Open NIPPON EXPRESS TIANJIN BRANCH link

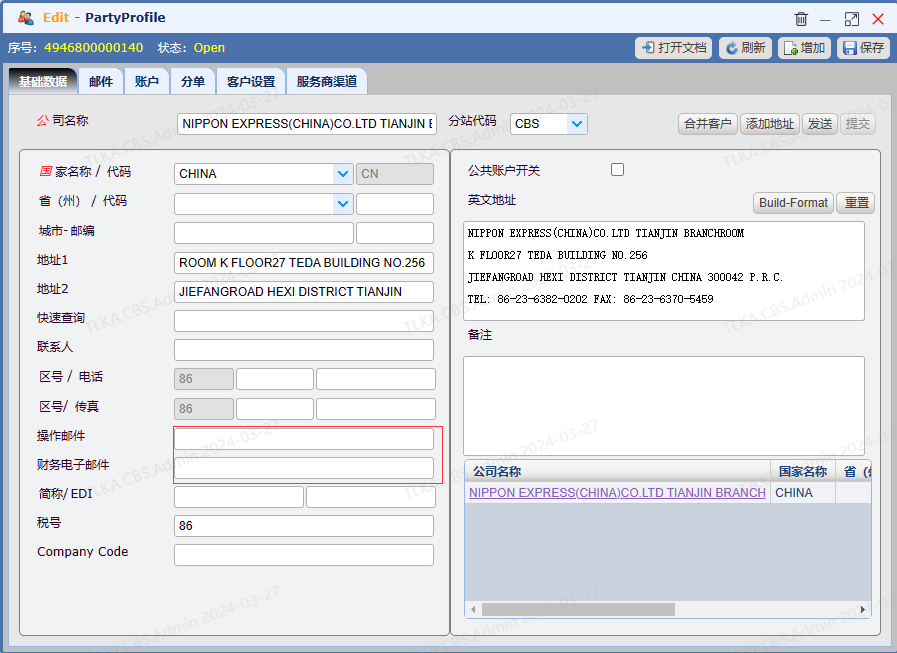click(617, 493)
